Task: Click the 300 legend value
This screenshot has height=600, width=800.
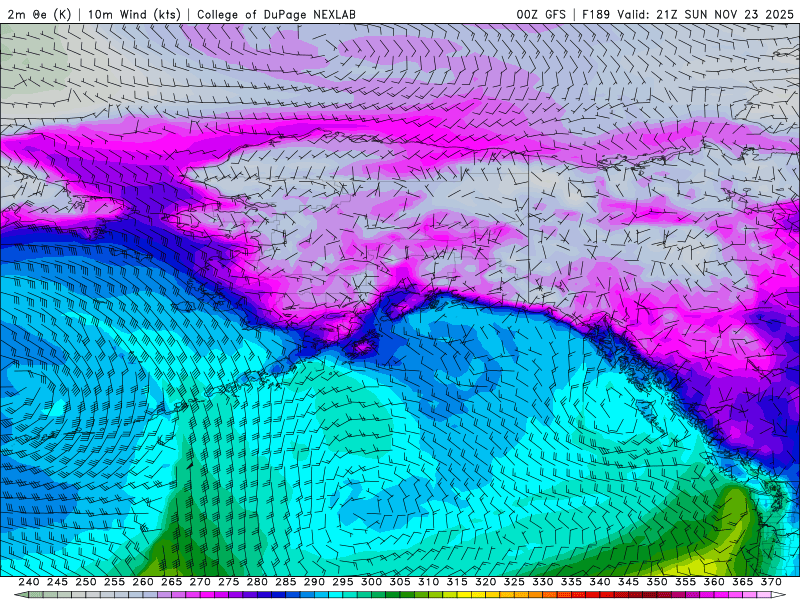Action: 371,582
